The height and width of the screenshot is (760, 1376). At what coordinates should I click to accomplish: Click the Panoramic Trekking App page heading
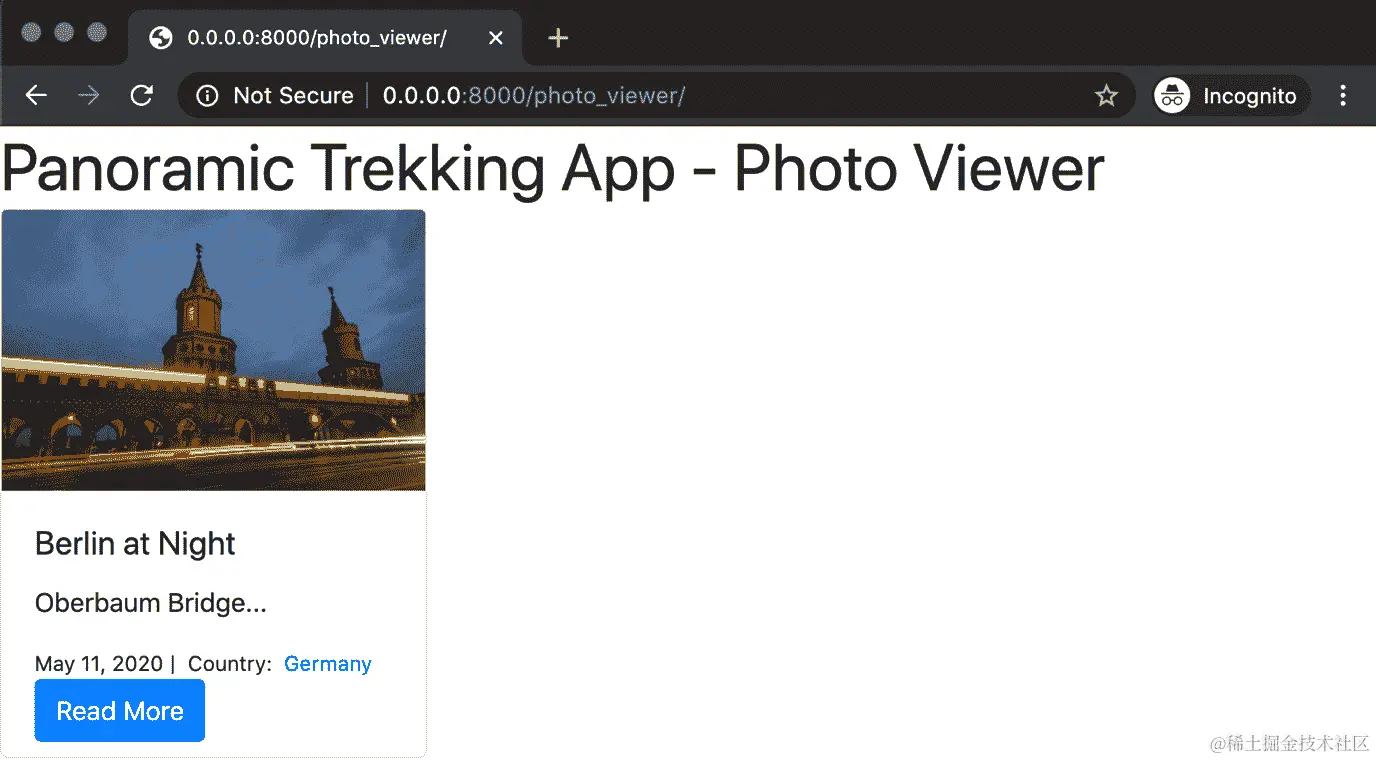(553, 168)
